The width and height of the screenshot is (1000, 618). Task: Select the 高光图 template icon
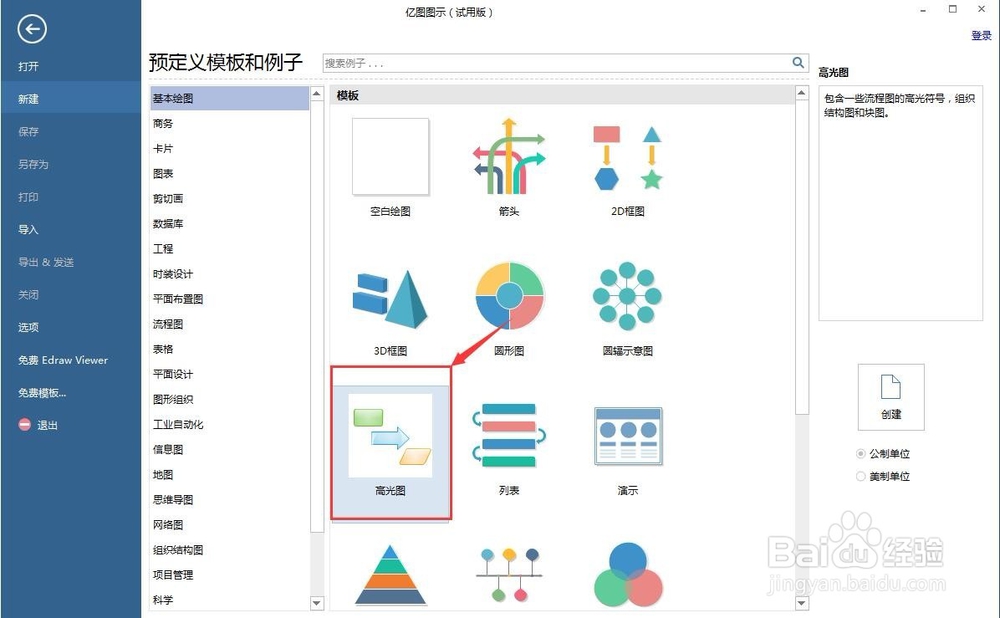point(390,436)
